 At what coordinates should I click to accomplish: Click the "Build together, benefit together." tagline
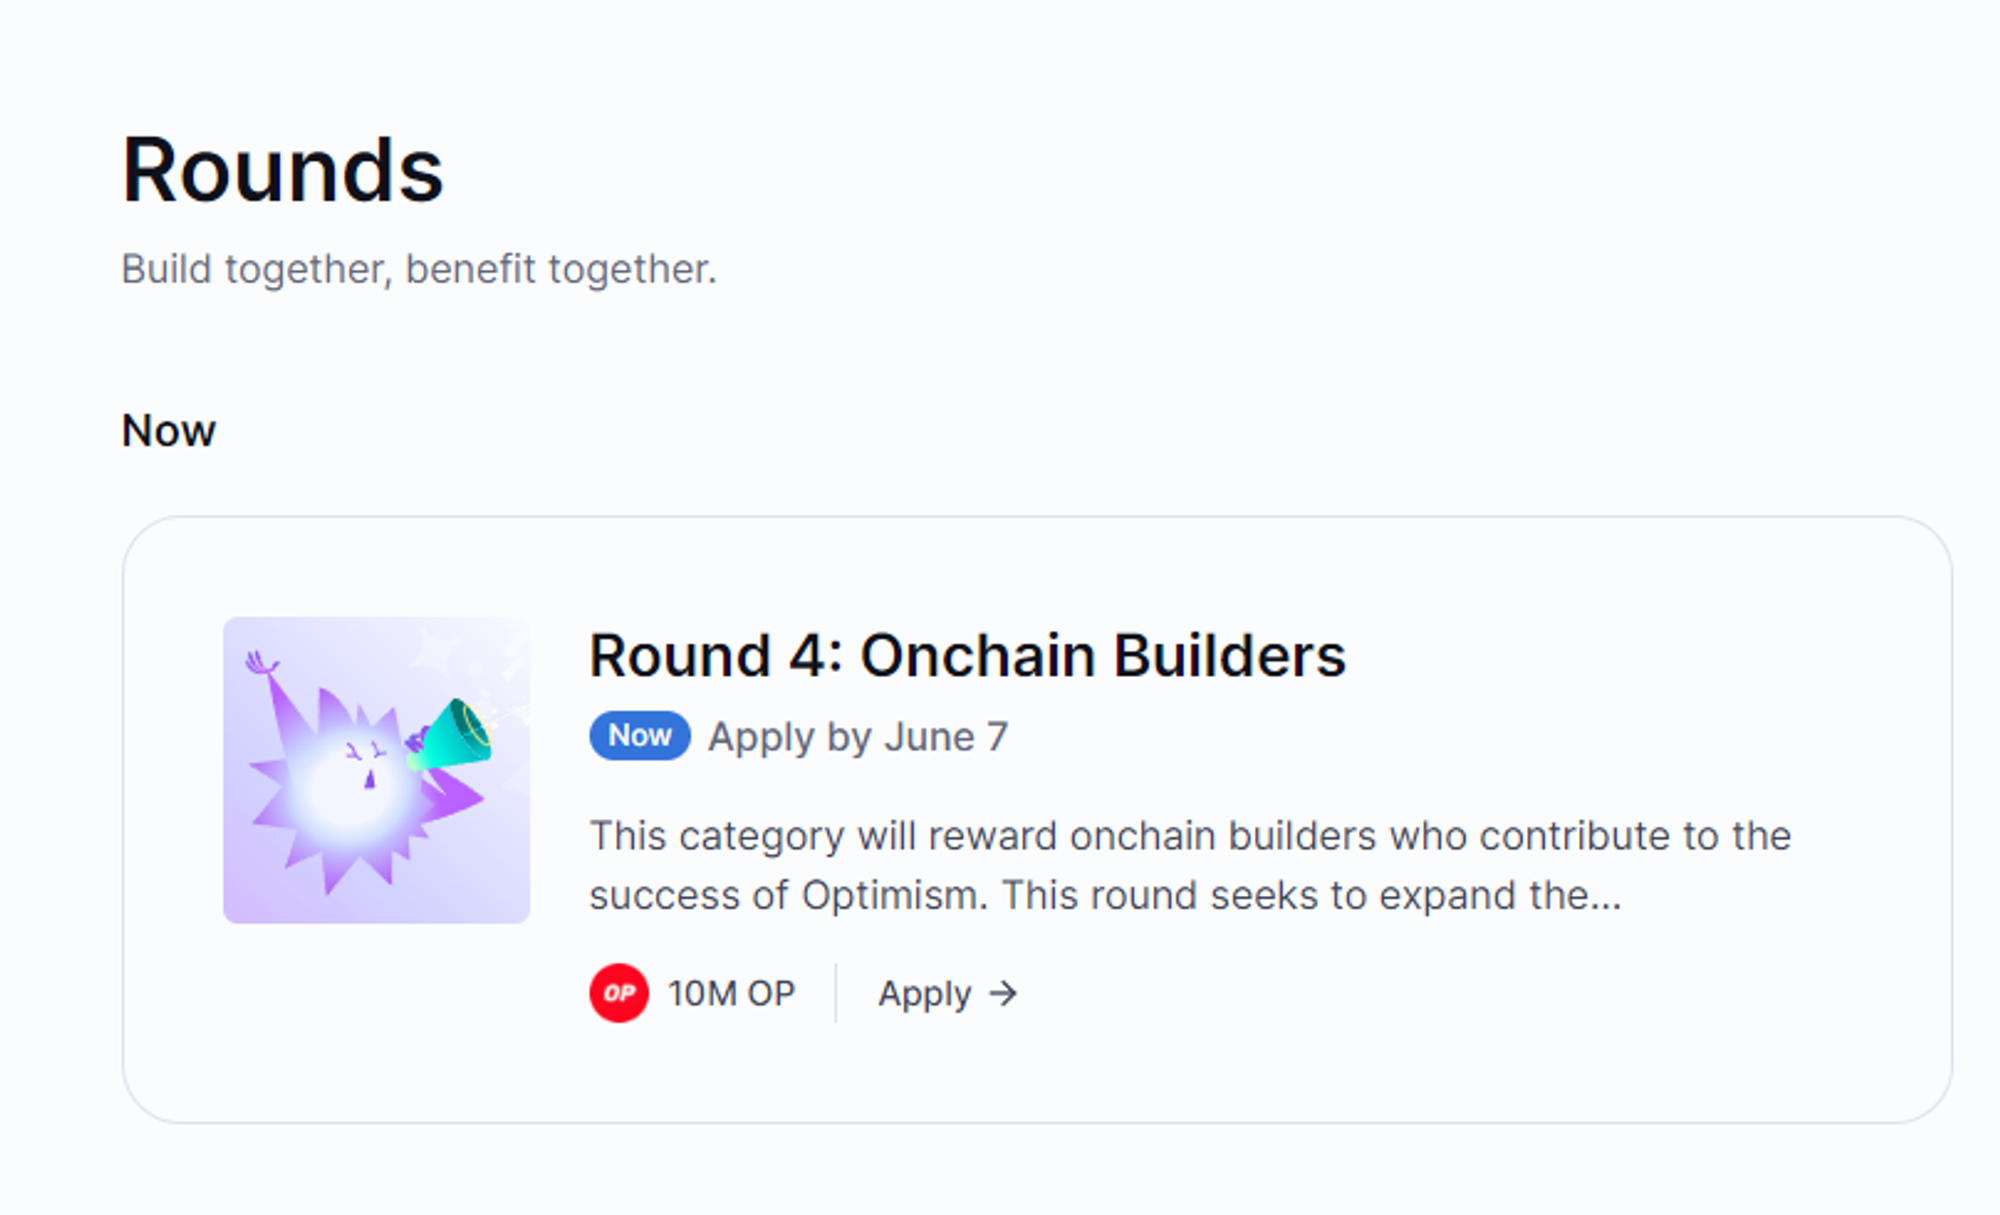tap(419, 269)
